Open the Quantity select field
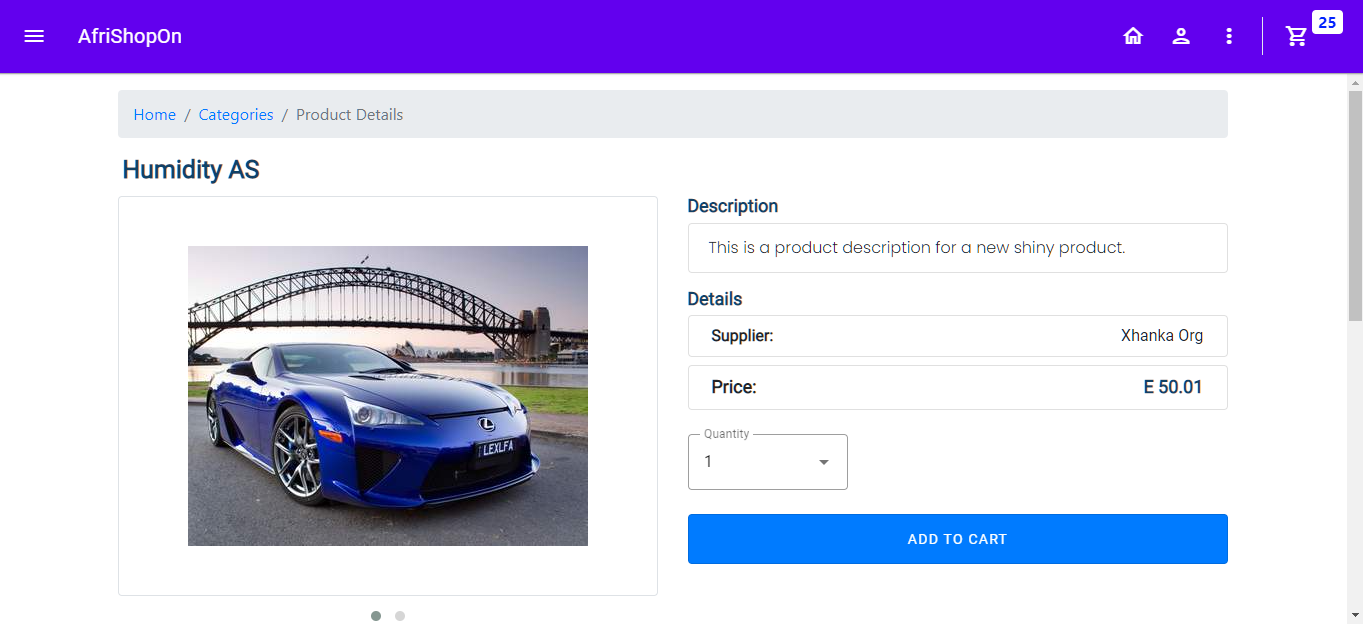 point(755,462)
